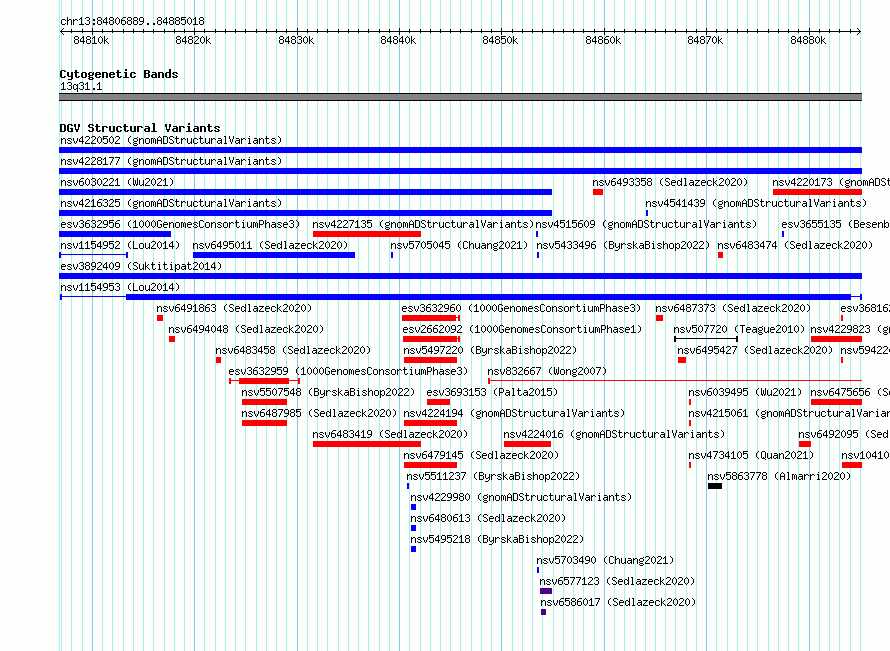Click the DGV Structural Variants track heading

click(x=140, y=128)
